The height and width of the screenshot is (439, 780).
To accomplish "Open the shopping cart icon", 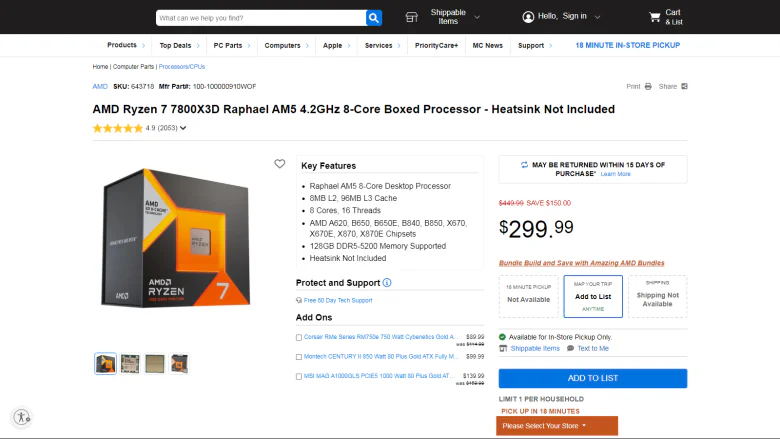I will 655,17.
